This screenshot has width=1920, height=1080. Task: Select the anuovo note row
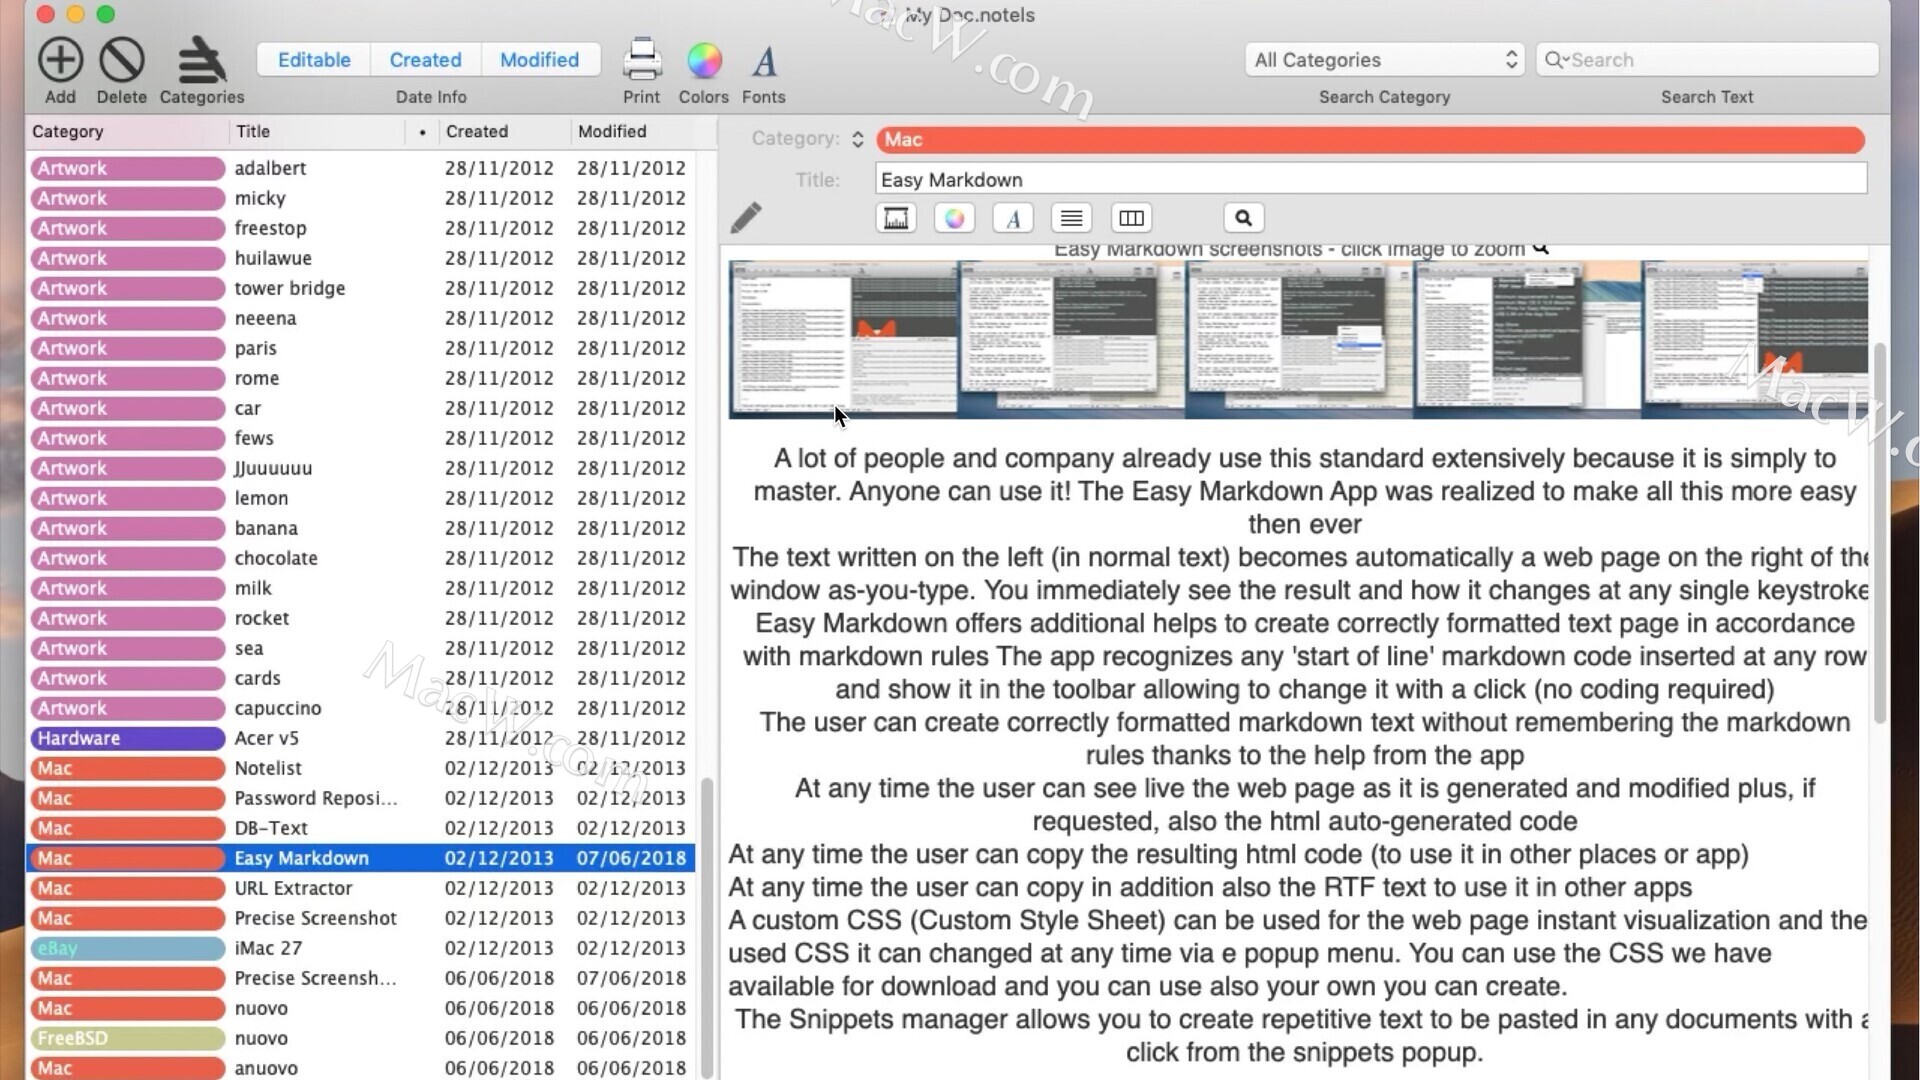(360, 1067)
